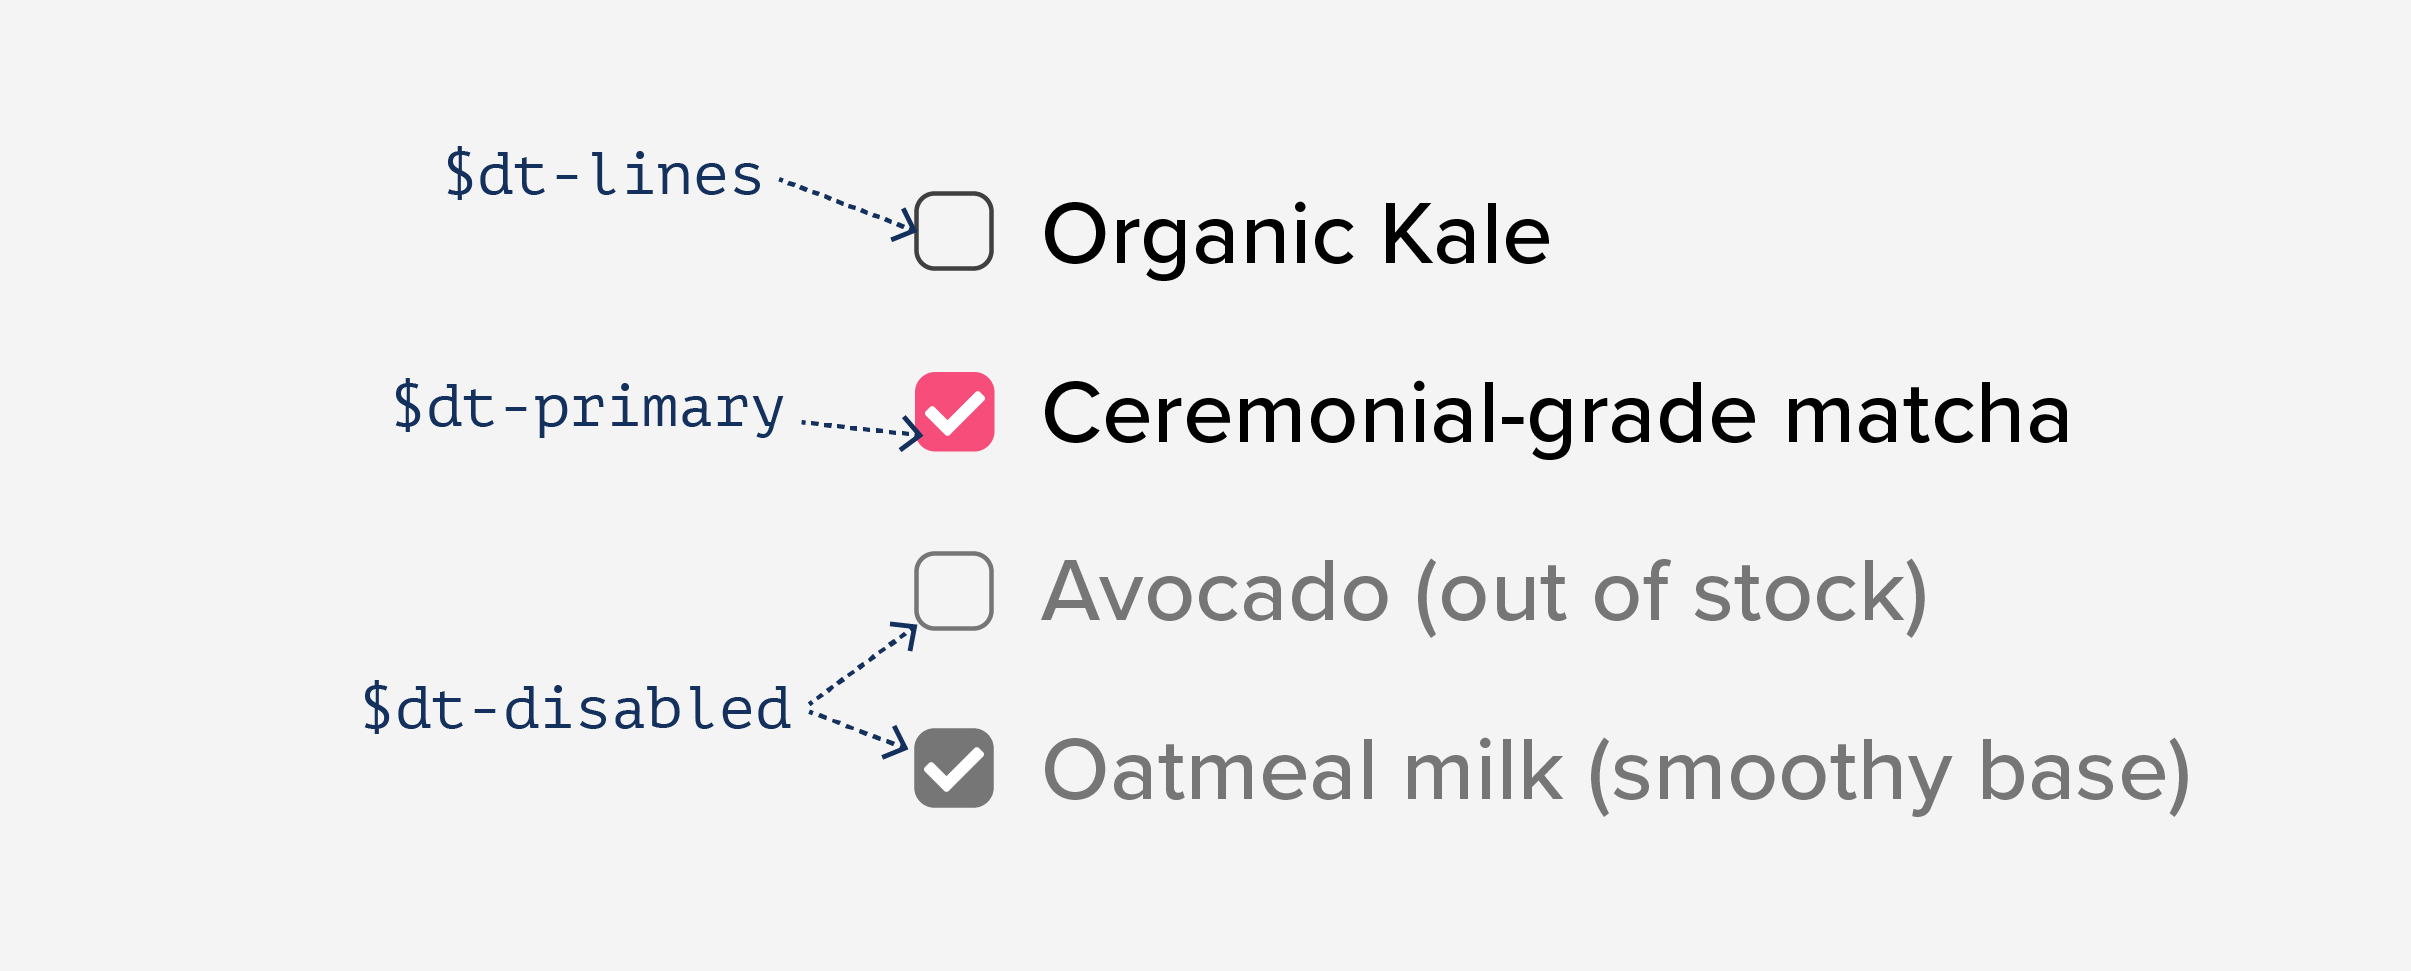Click the disabled Avocado checkbox
The height and width of the screenshot is (971, 2411).
[x=954, y=591]
